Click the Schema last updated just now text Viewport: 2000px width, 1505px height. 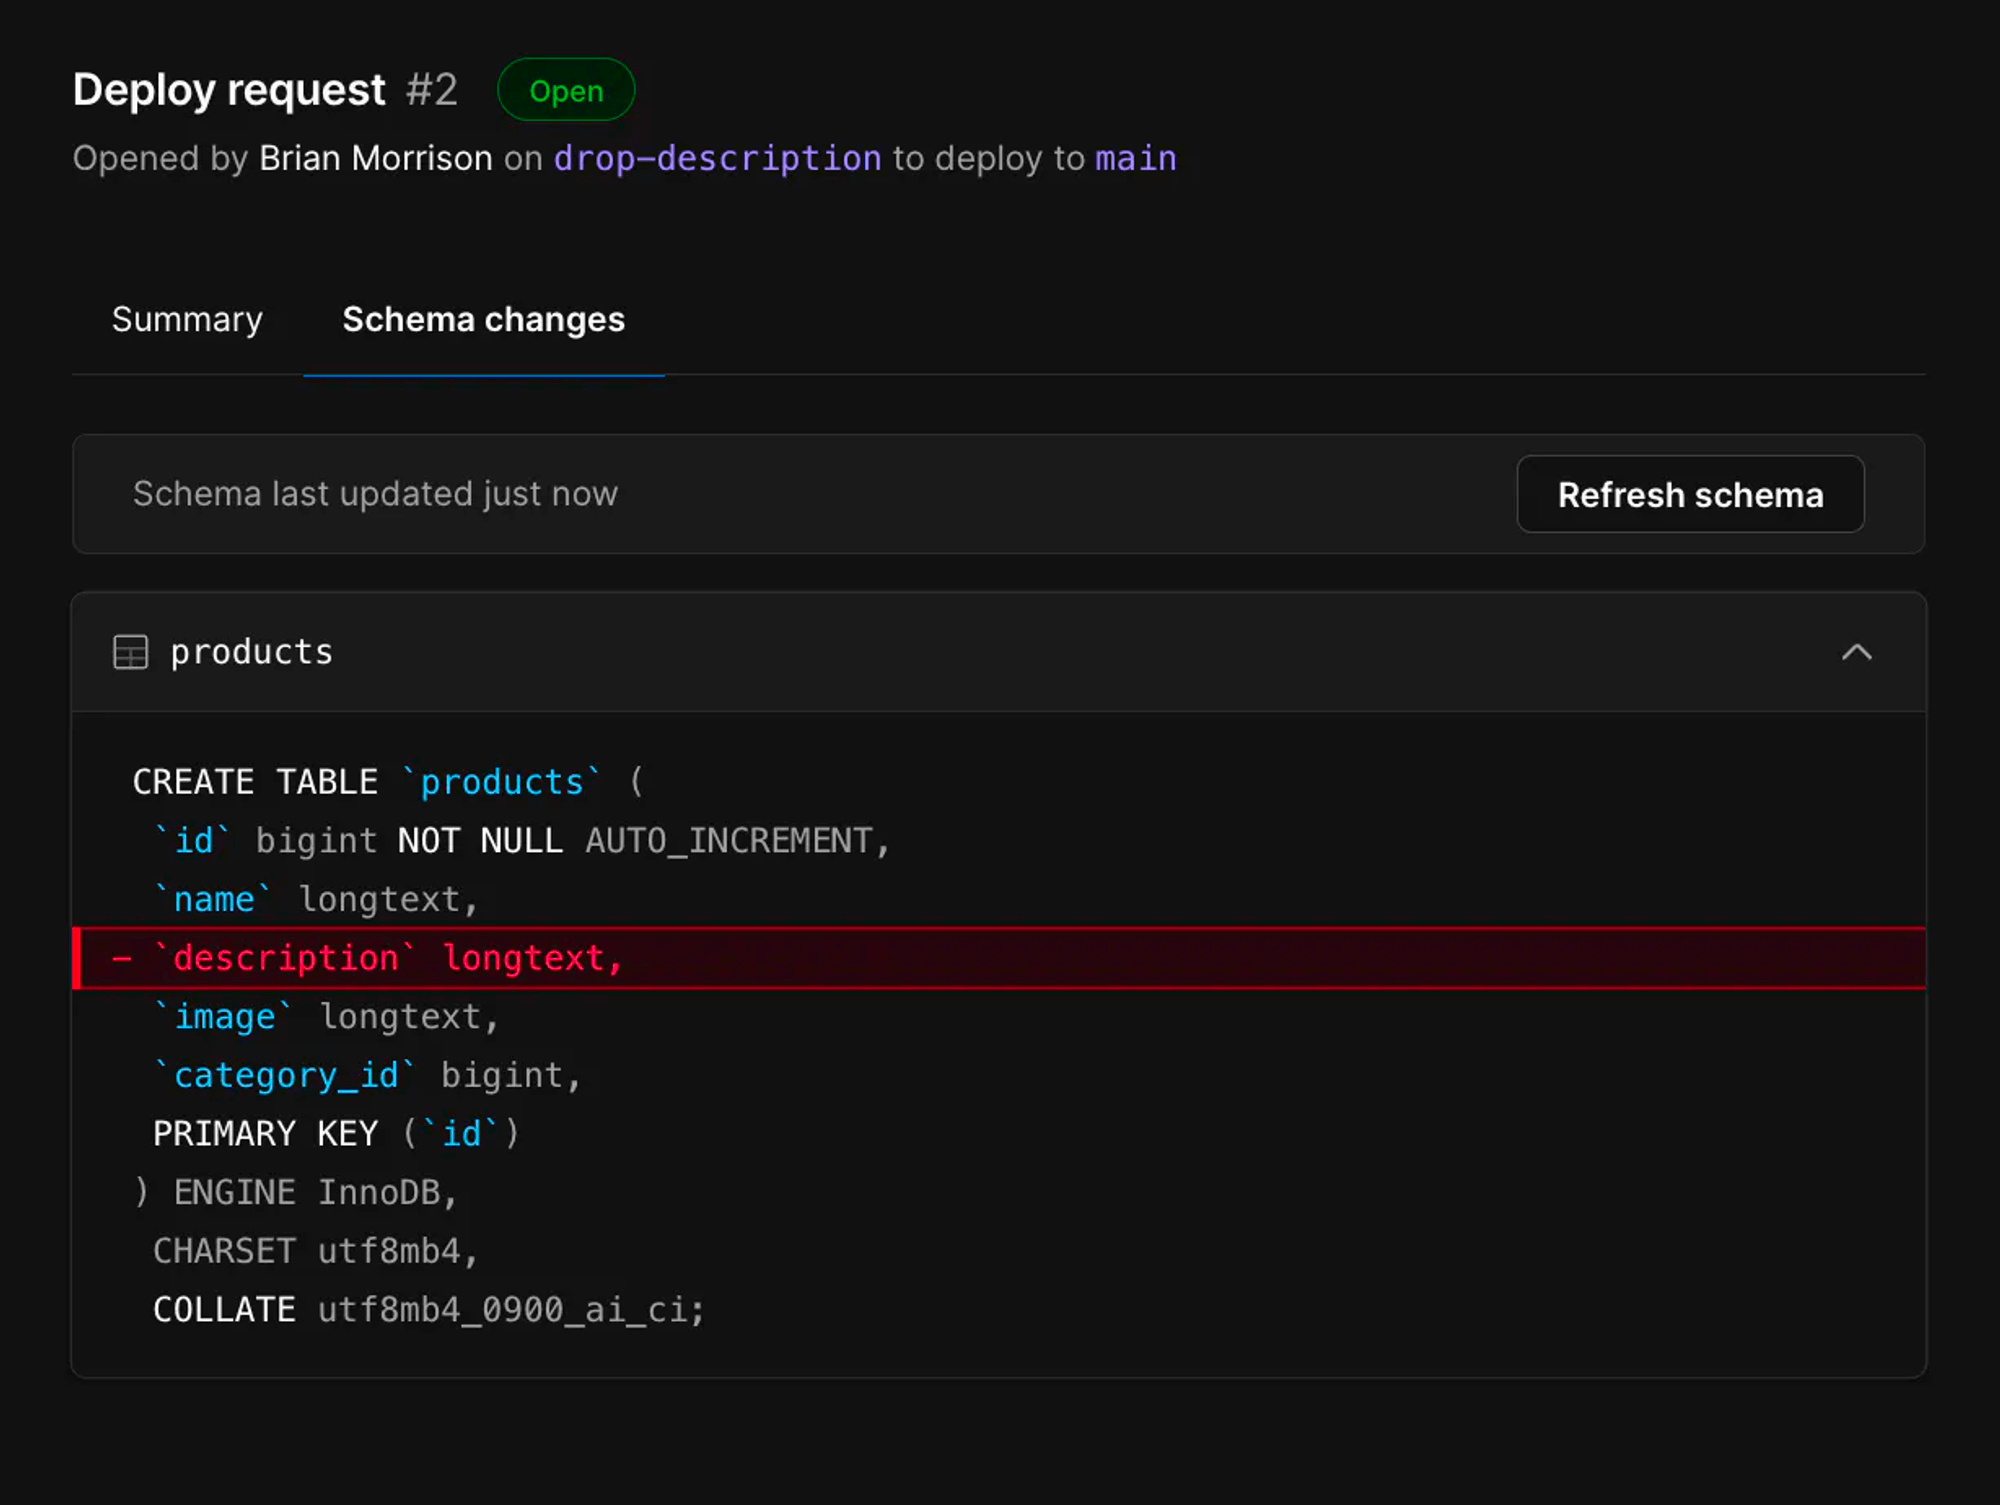[x=375, y=494]
